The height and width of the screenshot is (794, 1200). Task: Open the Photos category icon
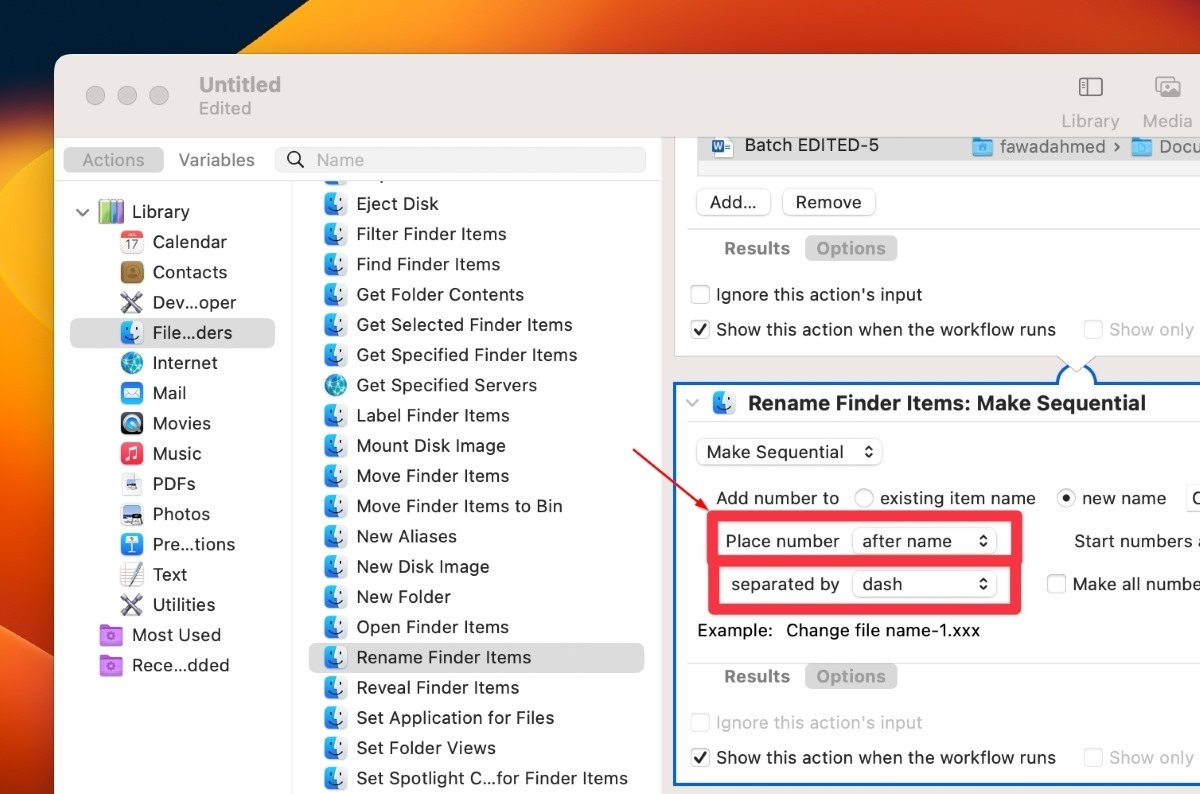(132, 514)
